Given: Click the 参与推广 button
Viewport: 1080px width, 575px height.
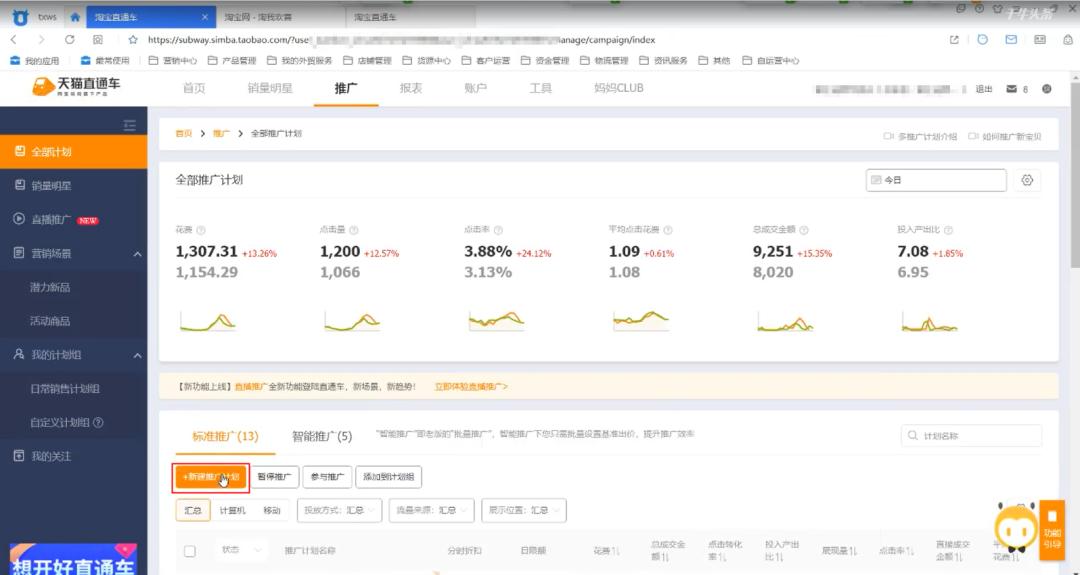Looking at the screenshot, I should click(327, 477).
